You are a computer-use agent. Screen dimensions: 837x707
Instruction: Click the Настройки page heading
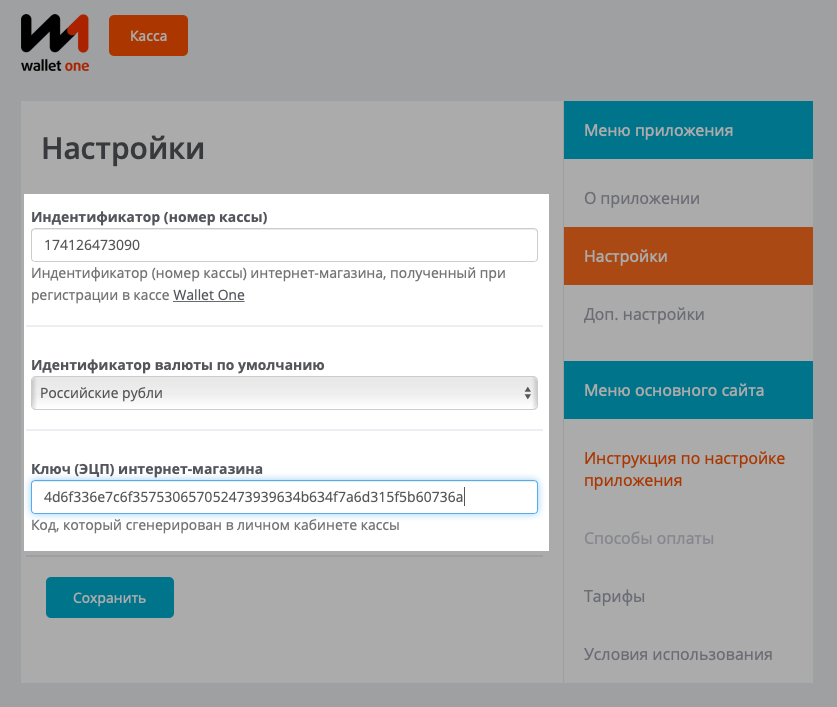123,148
